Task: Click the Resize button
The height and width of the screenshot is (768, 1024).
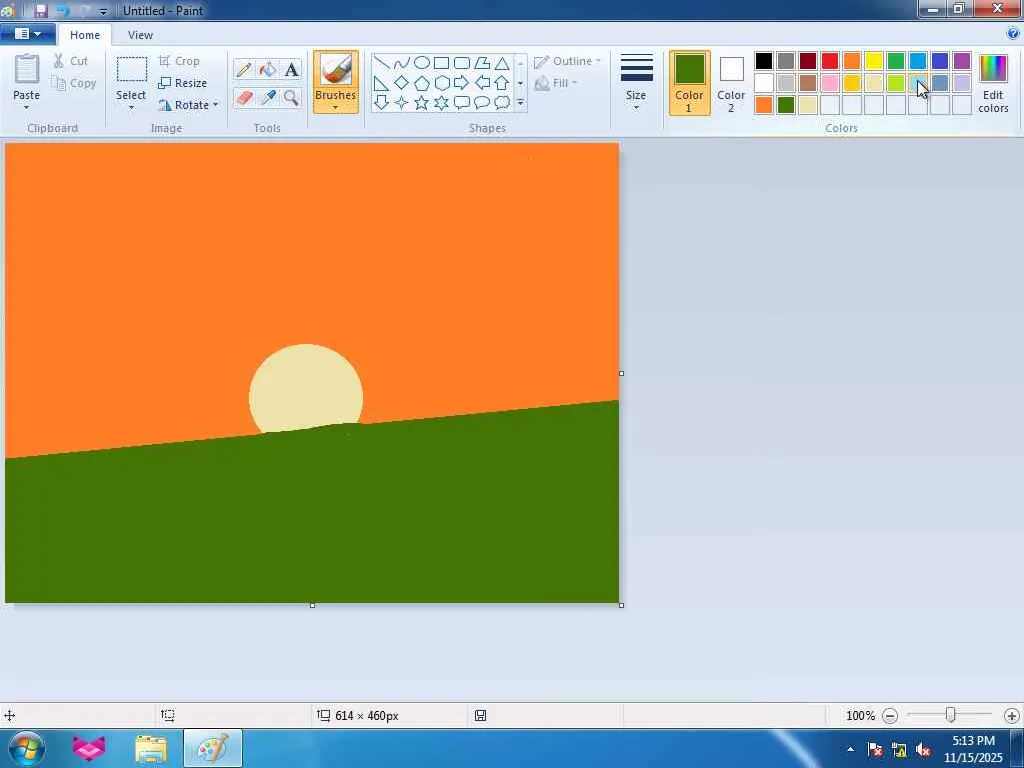Action: tap(182, 83)
